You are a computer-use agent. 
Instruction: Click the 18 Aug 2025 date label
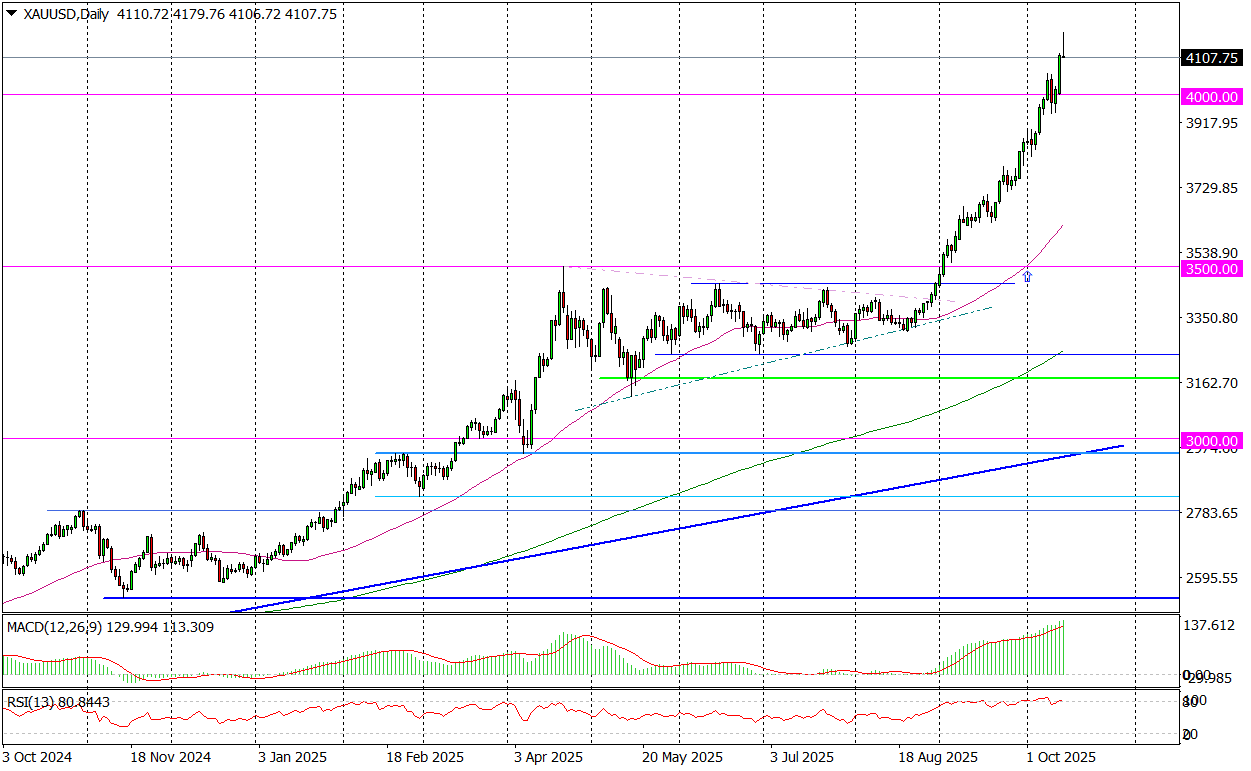pyautogui.click(x=937, y=757)
